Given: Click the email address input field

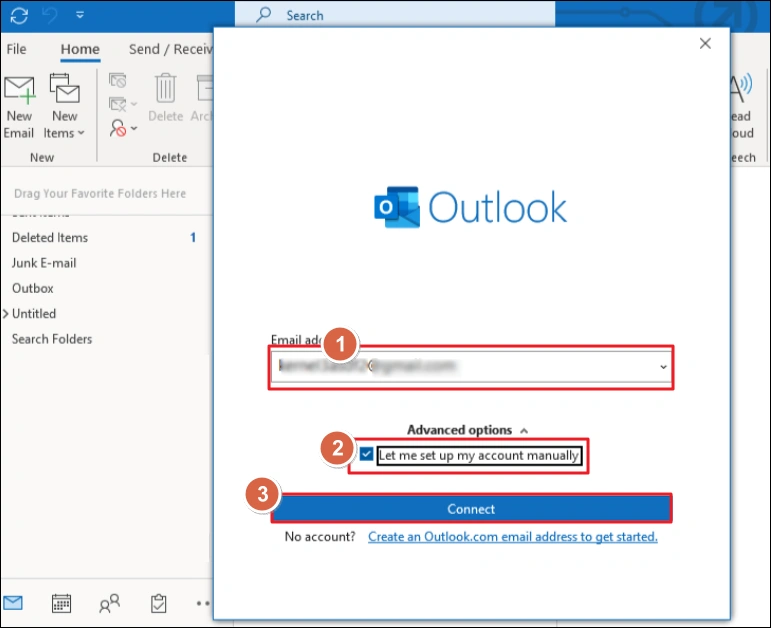Looking at the screenshot, I should pyautogui.click(x=460, y=367).
